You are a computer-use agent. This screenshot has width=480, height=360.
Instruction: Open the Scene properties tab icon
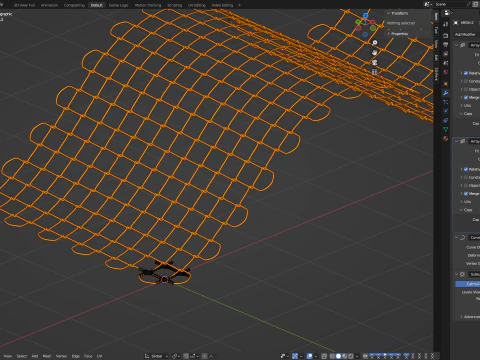coord(446,63)
